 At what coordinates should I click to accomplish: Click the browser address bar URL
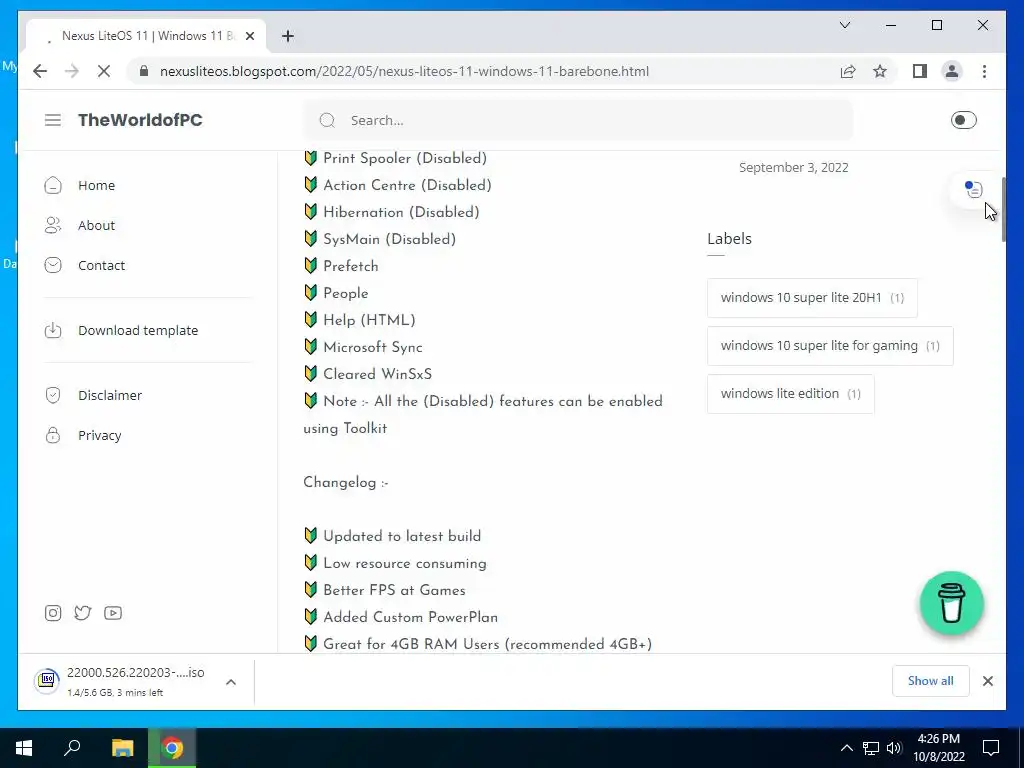click(404, 71)
